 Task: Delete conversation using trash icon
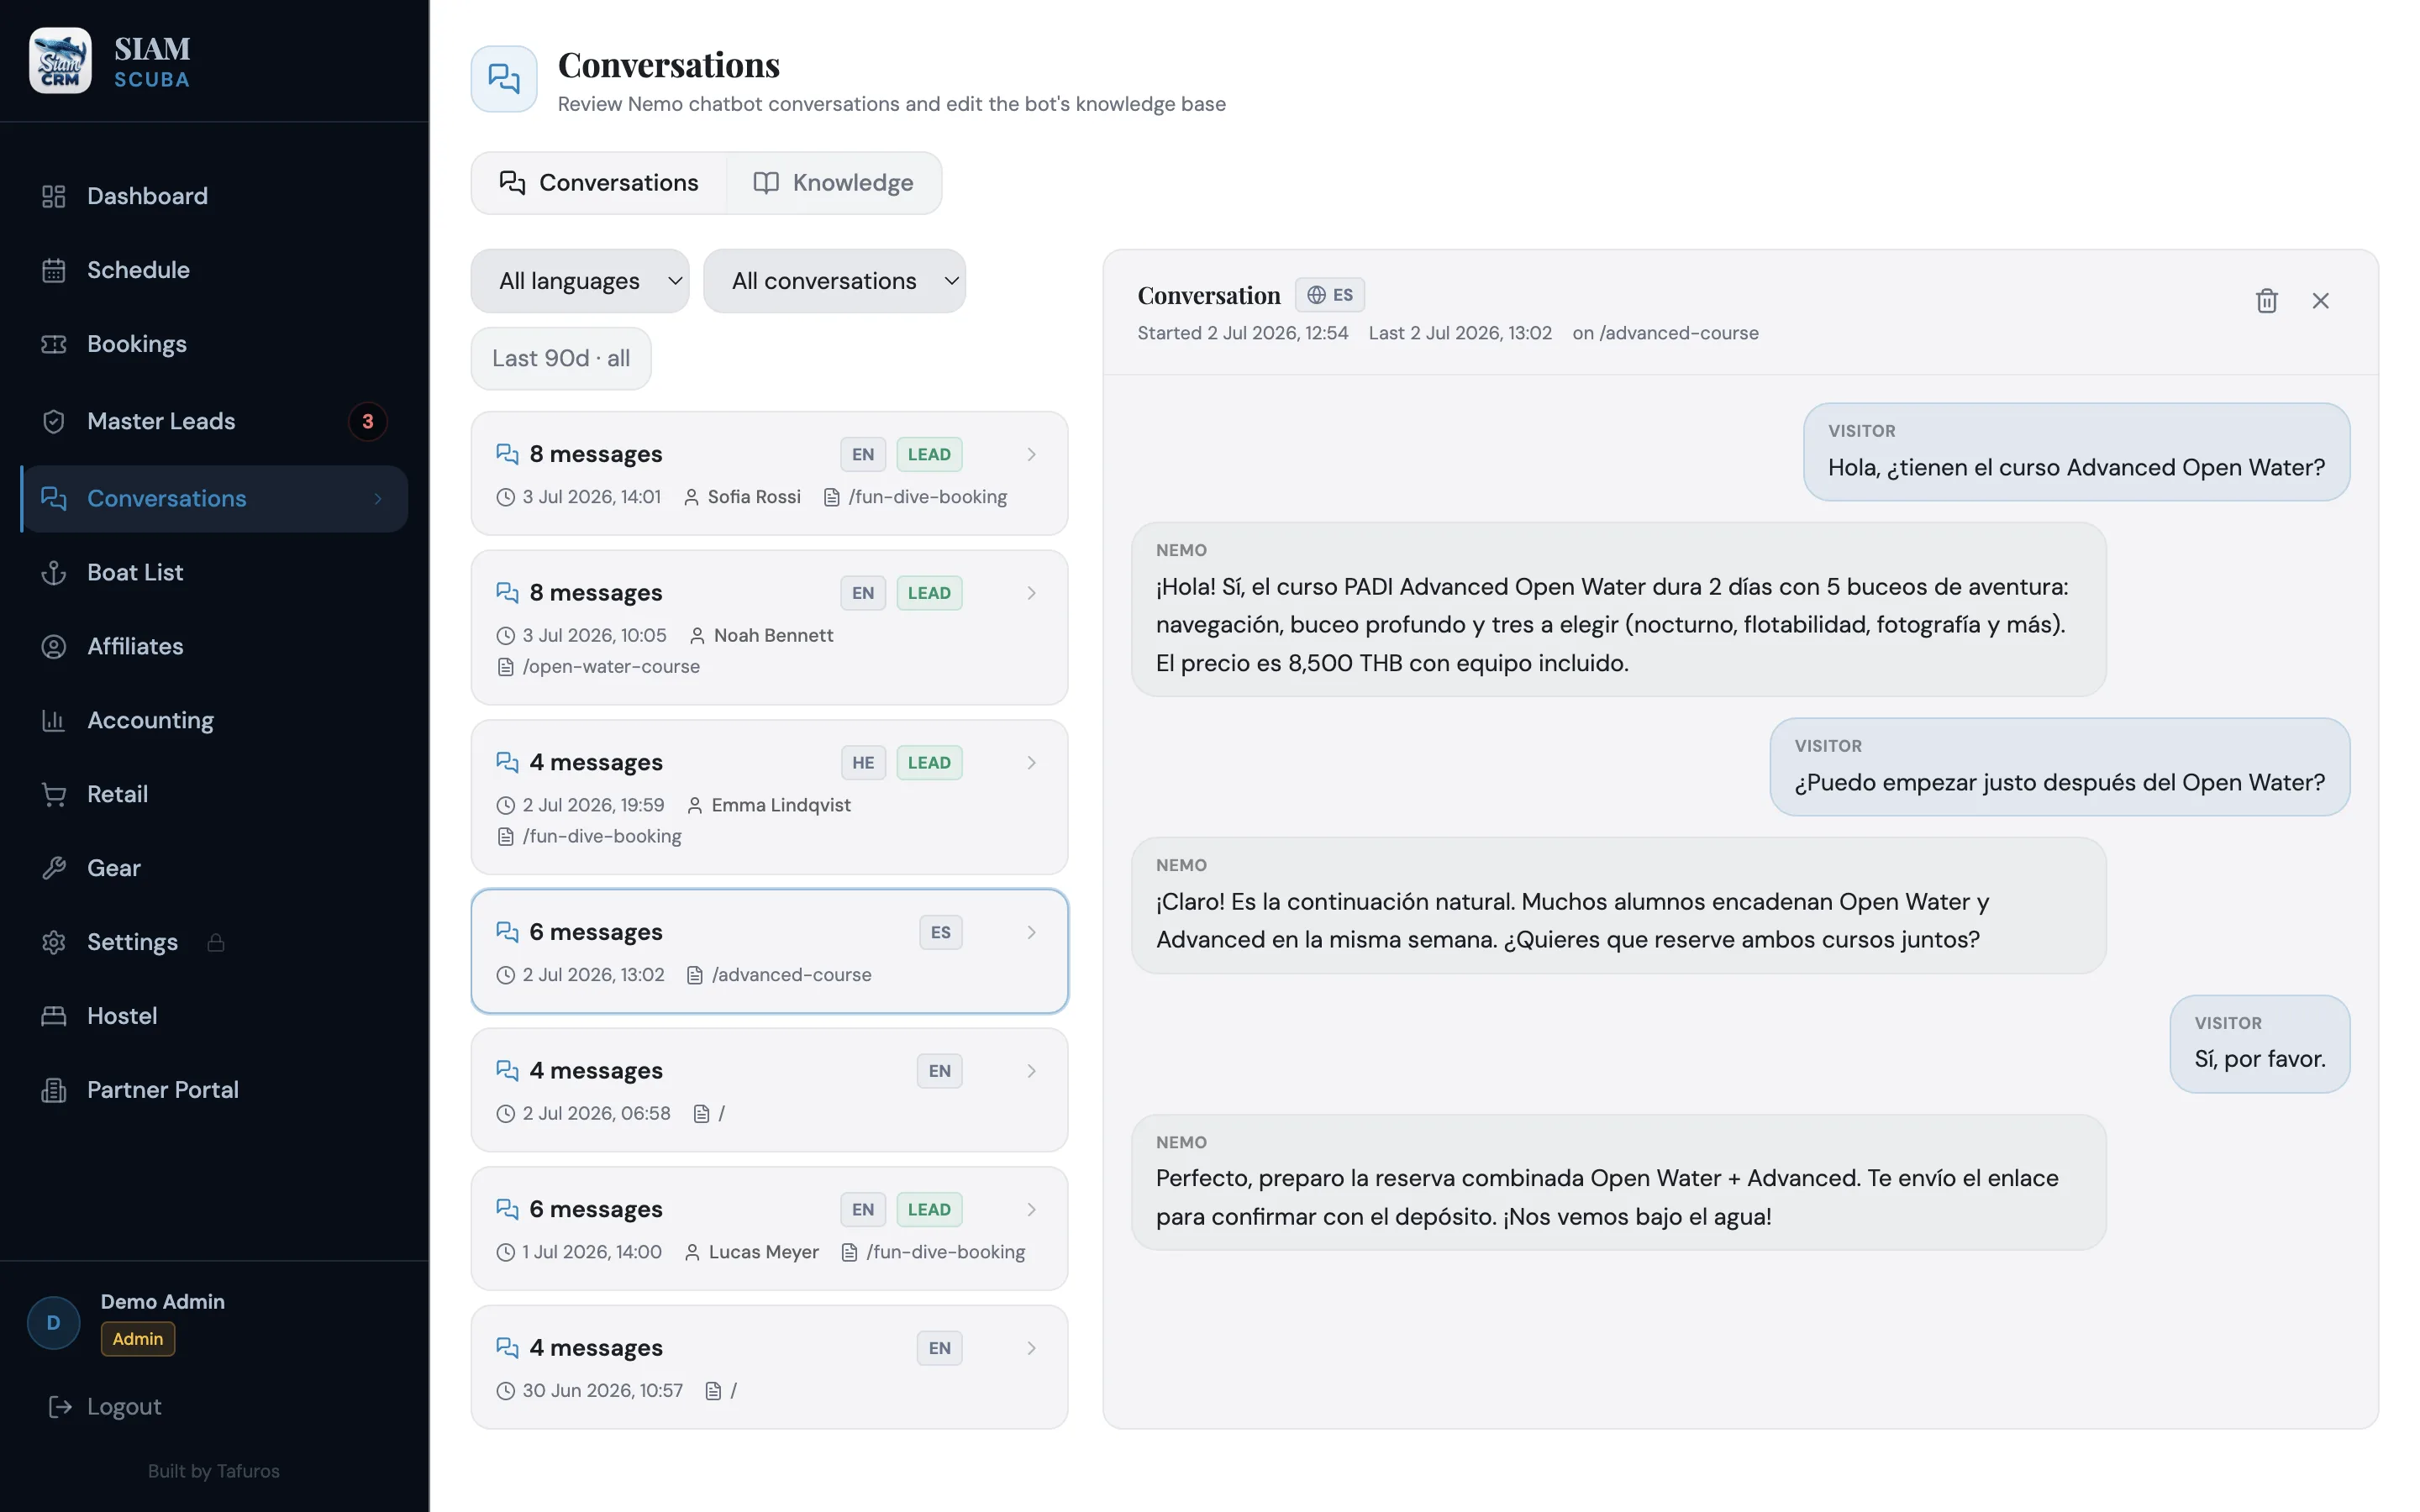(x=2266, y=300)
